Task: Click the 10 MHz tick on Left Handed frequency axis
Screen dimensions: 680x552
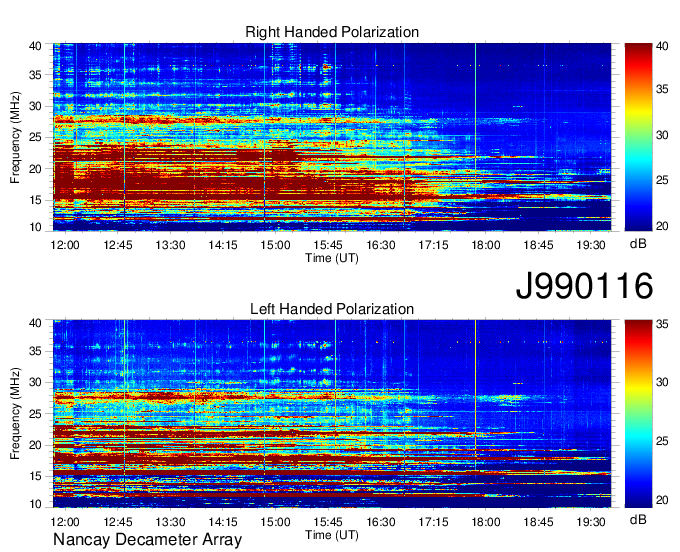Action: (35, 504)
